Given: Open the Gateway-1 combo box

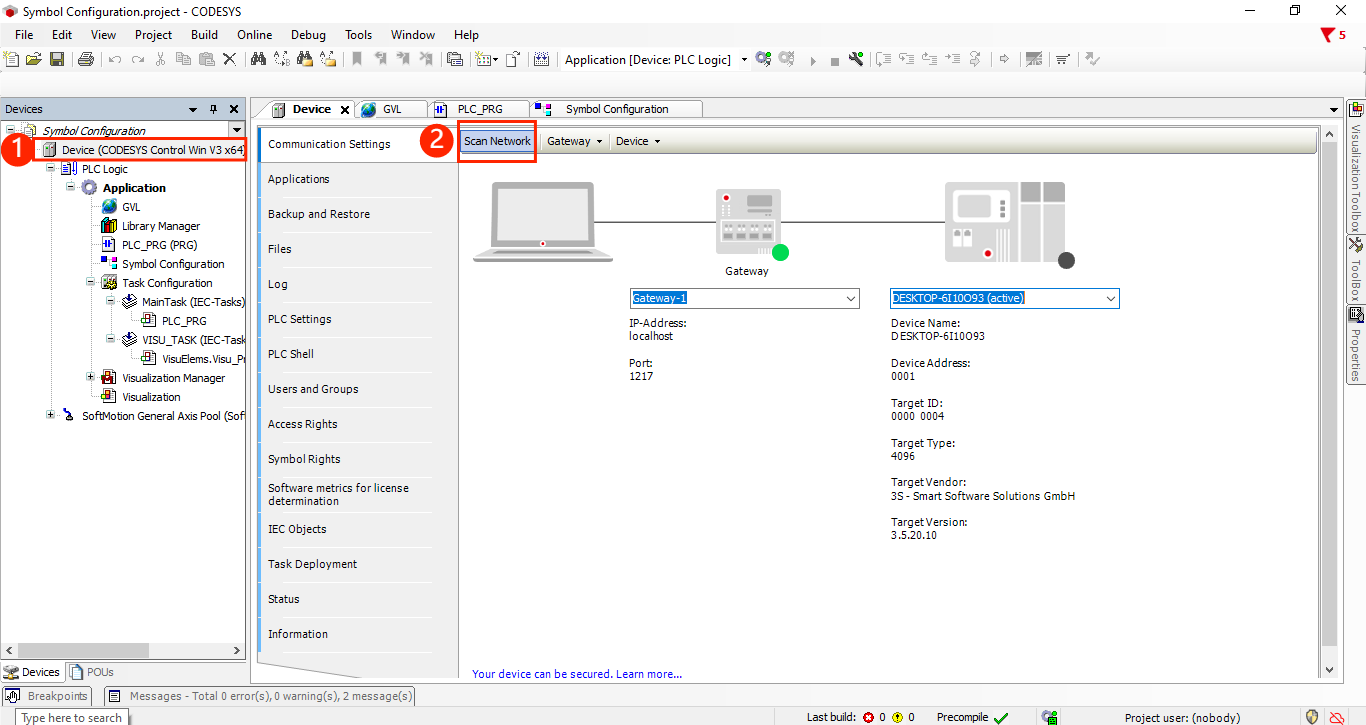Looking at the screenshot, I should [850, 299].
